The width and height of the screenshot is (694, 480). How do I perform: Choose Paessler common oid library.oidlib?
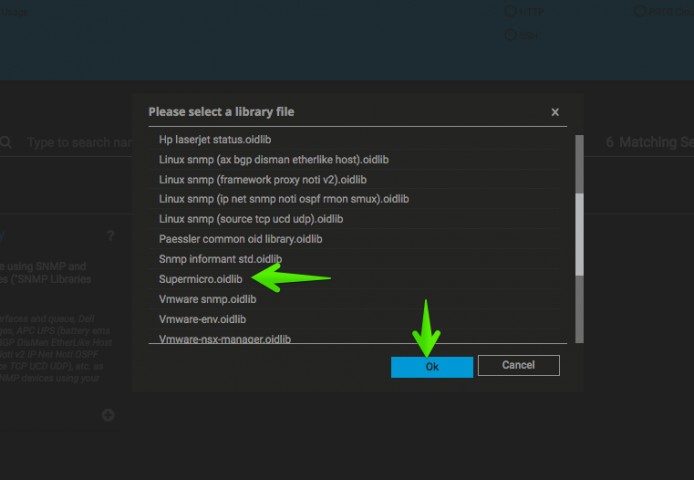[x=240, y=240]
